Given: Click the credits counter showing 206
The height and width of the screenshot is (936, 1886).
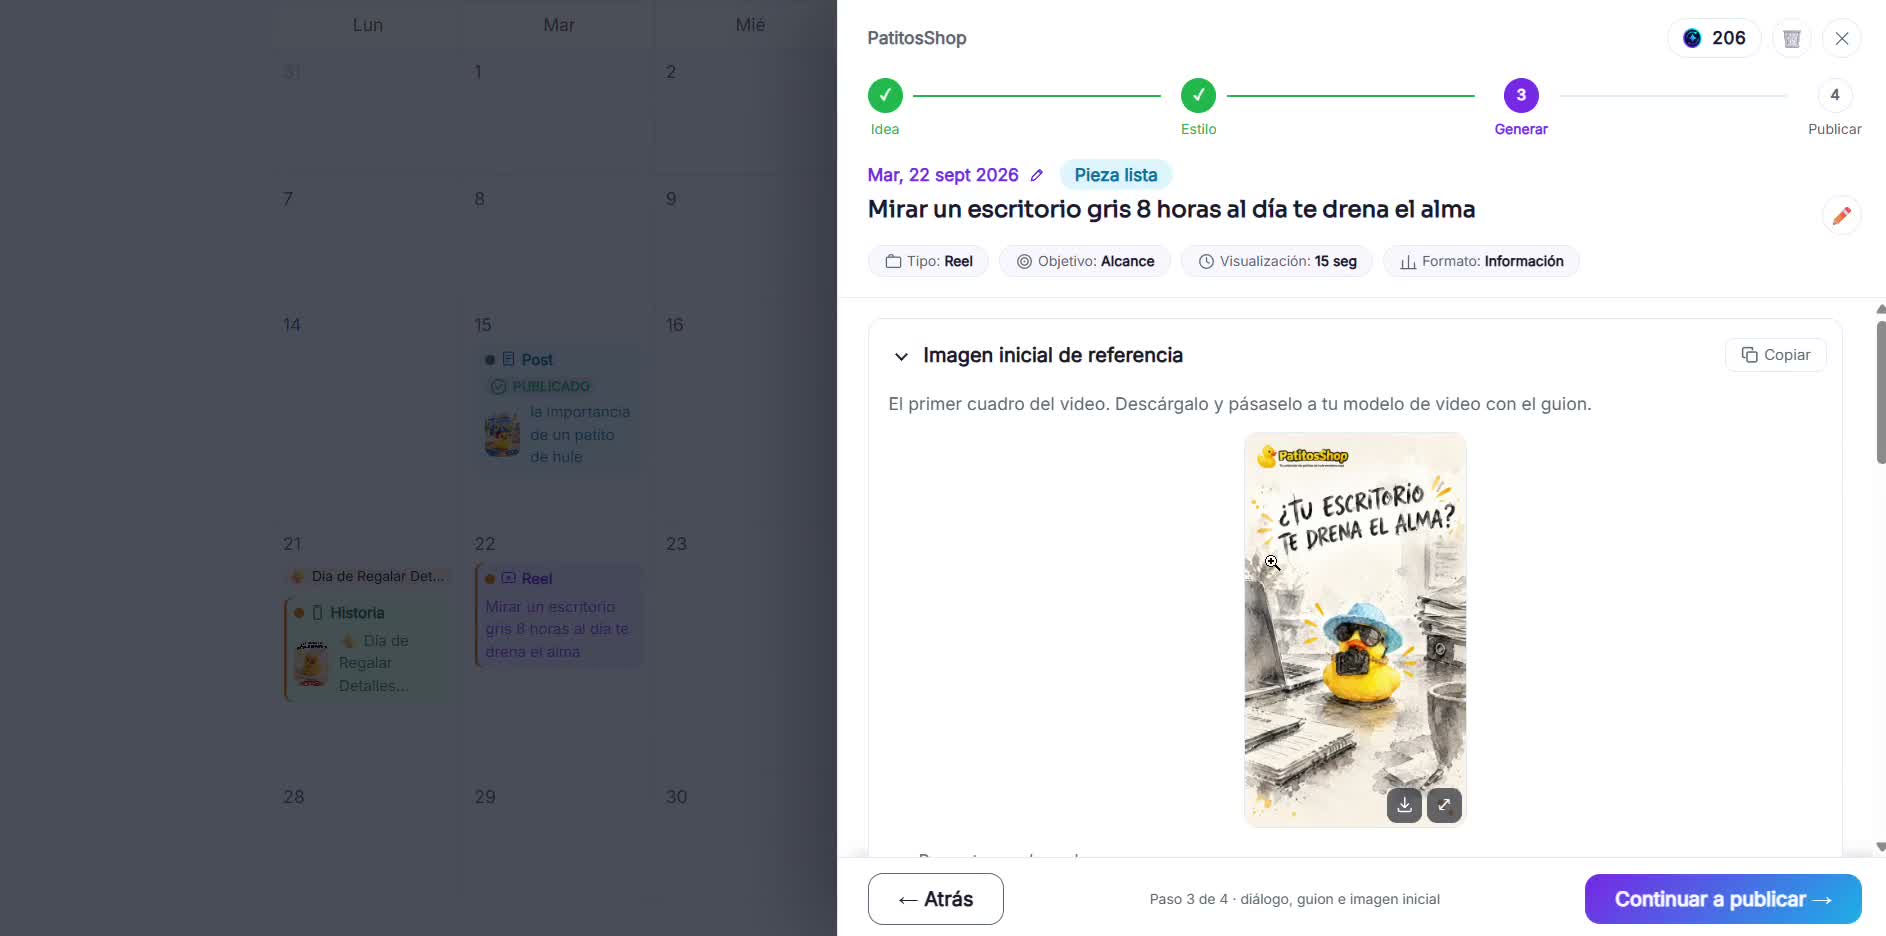Looking at the screenshot, I should [x=1714, y=38].
